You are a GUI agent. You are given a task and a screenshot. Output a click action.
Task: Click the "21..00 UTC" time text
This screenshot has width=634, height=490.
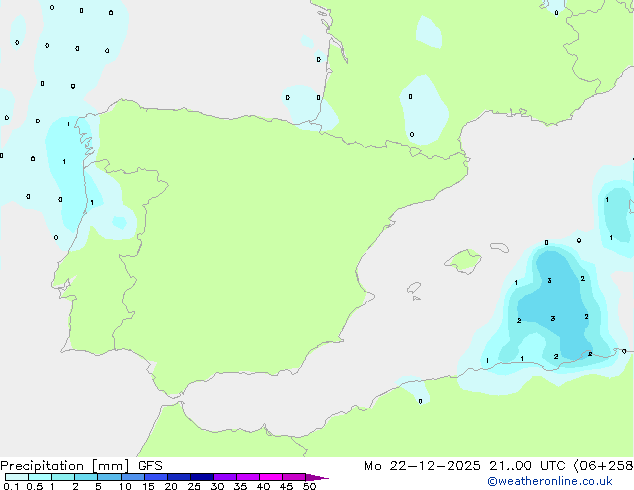(527, 466)
